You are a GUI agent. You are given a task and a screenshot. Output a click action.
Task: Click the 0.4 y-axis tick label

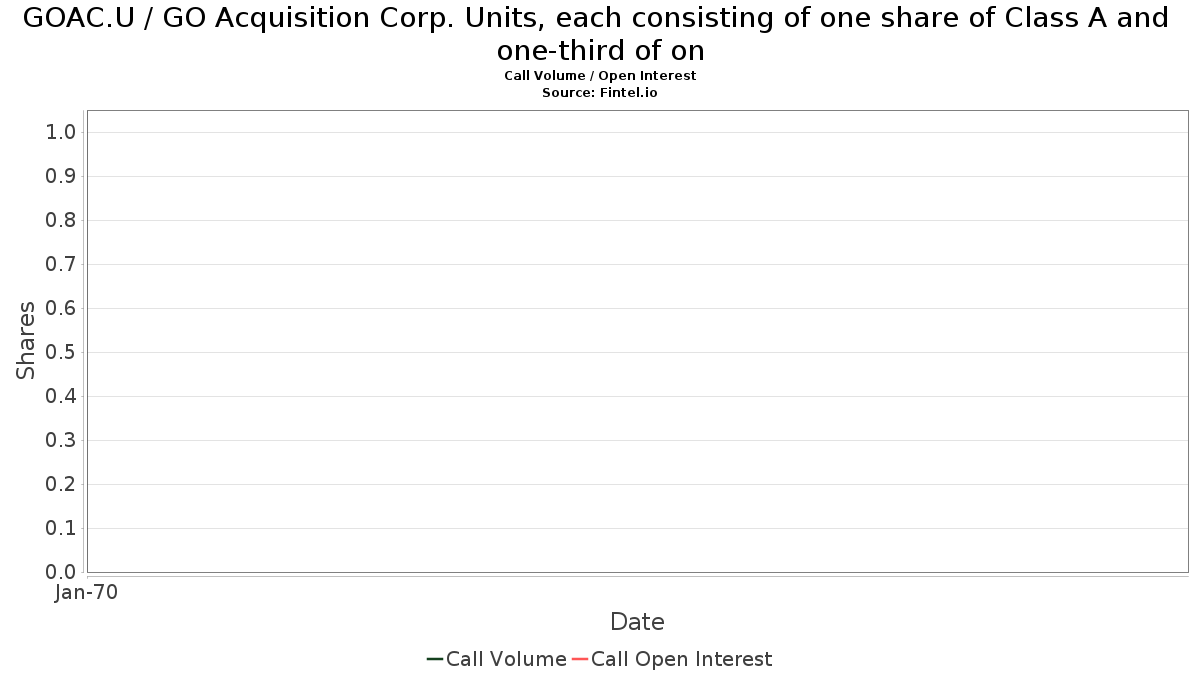point(61,397)
